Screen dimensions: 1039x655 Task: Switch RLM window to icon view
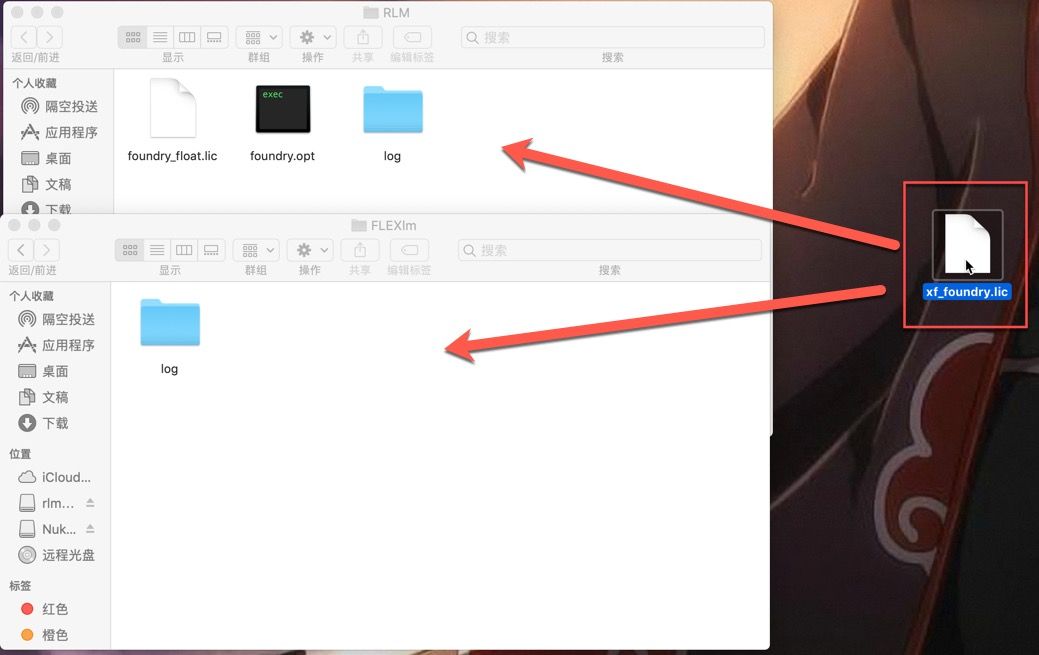tap(133, 37)
